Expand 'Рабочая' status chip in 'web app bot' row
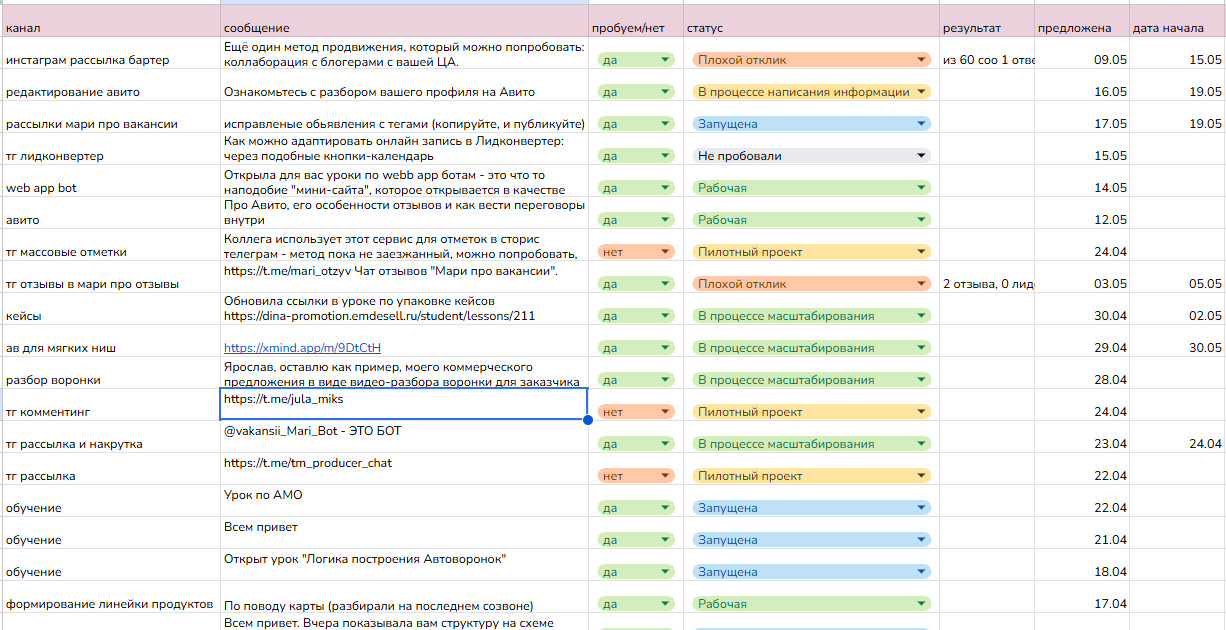 point(921,188)
